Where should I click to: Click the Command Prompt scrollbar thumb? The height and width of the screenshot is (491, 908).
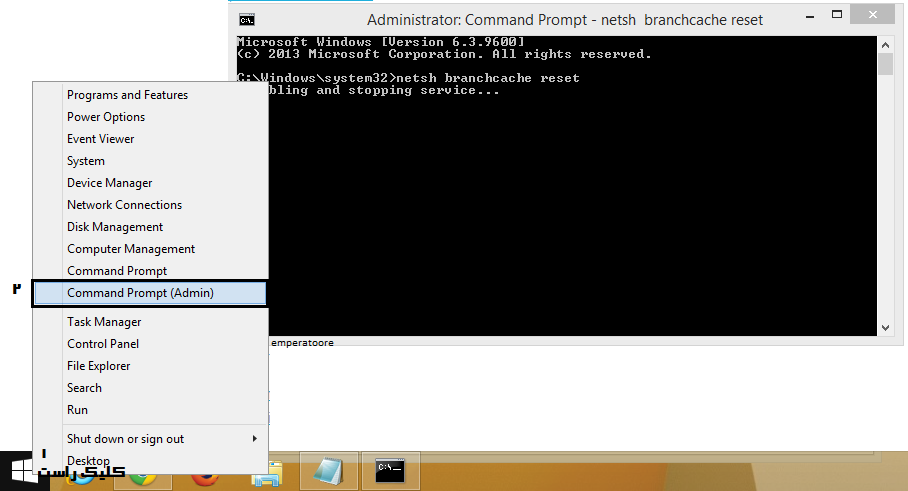point(885,64)
